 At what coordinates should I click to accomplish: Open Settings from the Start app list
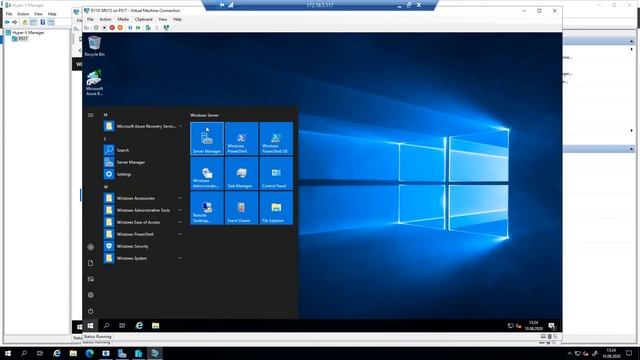(142, 174)
